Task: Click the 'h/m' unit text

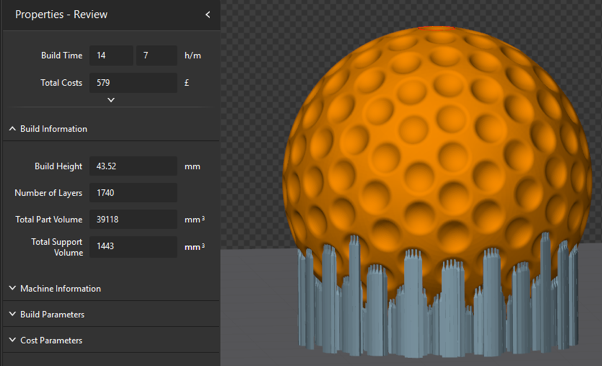Action: pos(193,55)
